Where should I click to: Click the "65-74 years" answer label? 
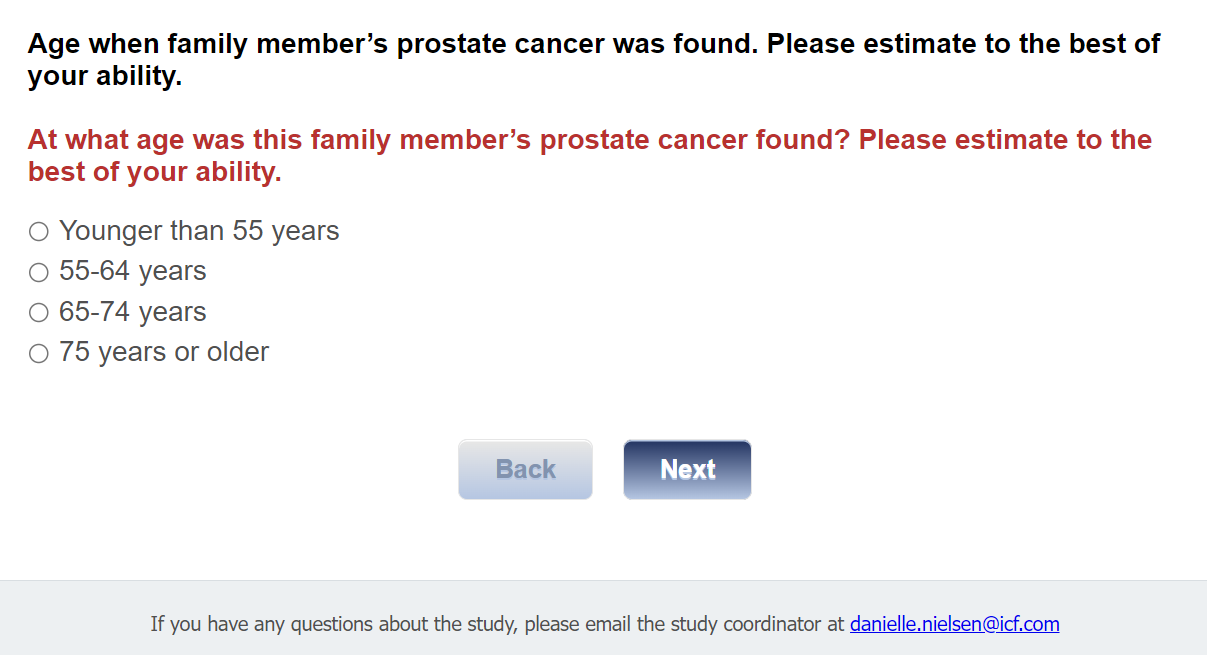tap(133, 312)
